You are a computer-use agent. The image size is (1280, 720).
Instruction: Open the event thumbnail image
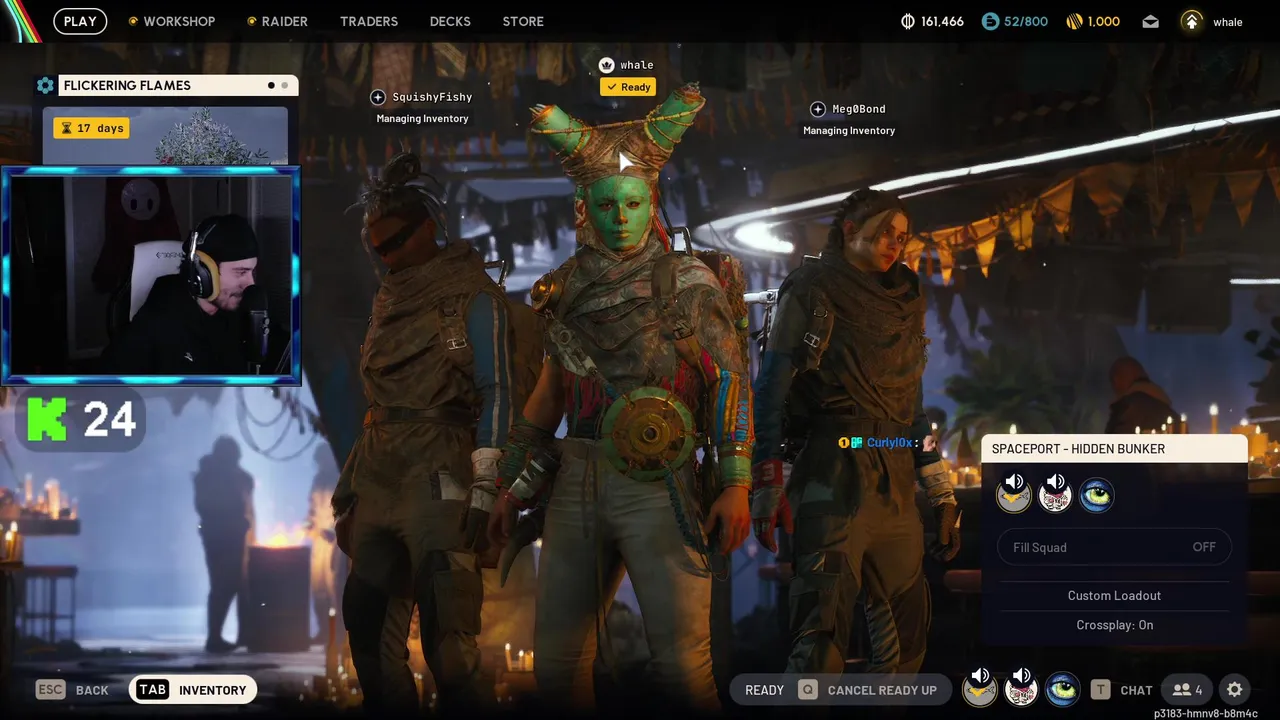click(x=165, y=135)
